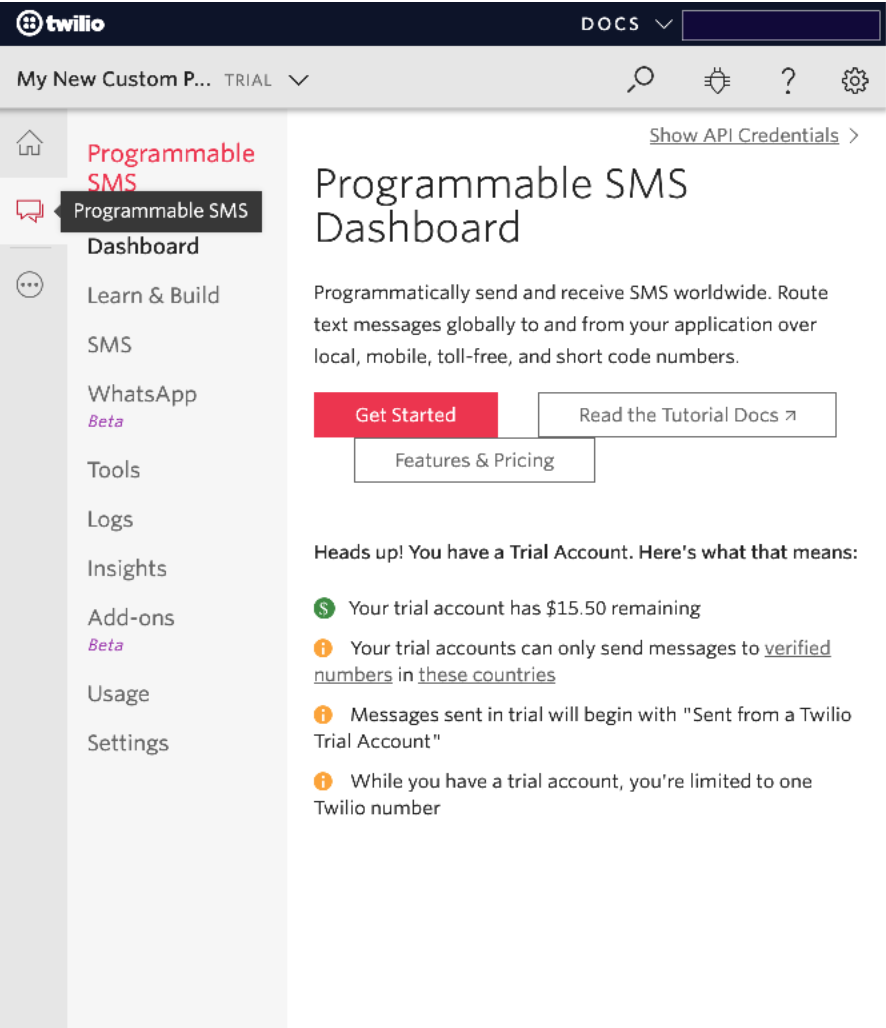Open account settings gear icon
Screen dimensions: 886x1028
click(x=855, y=79)
